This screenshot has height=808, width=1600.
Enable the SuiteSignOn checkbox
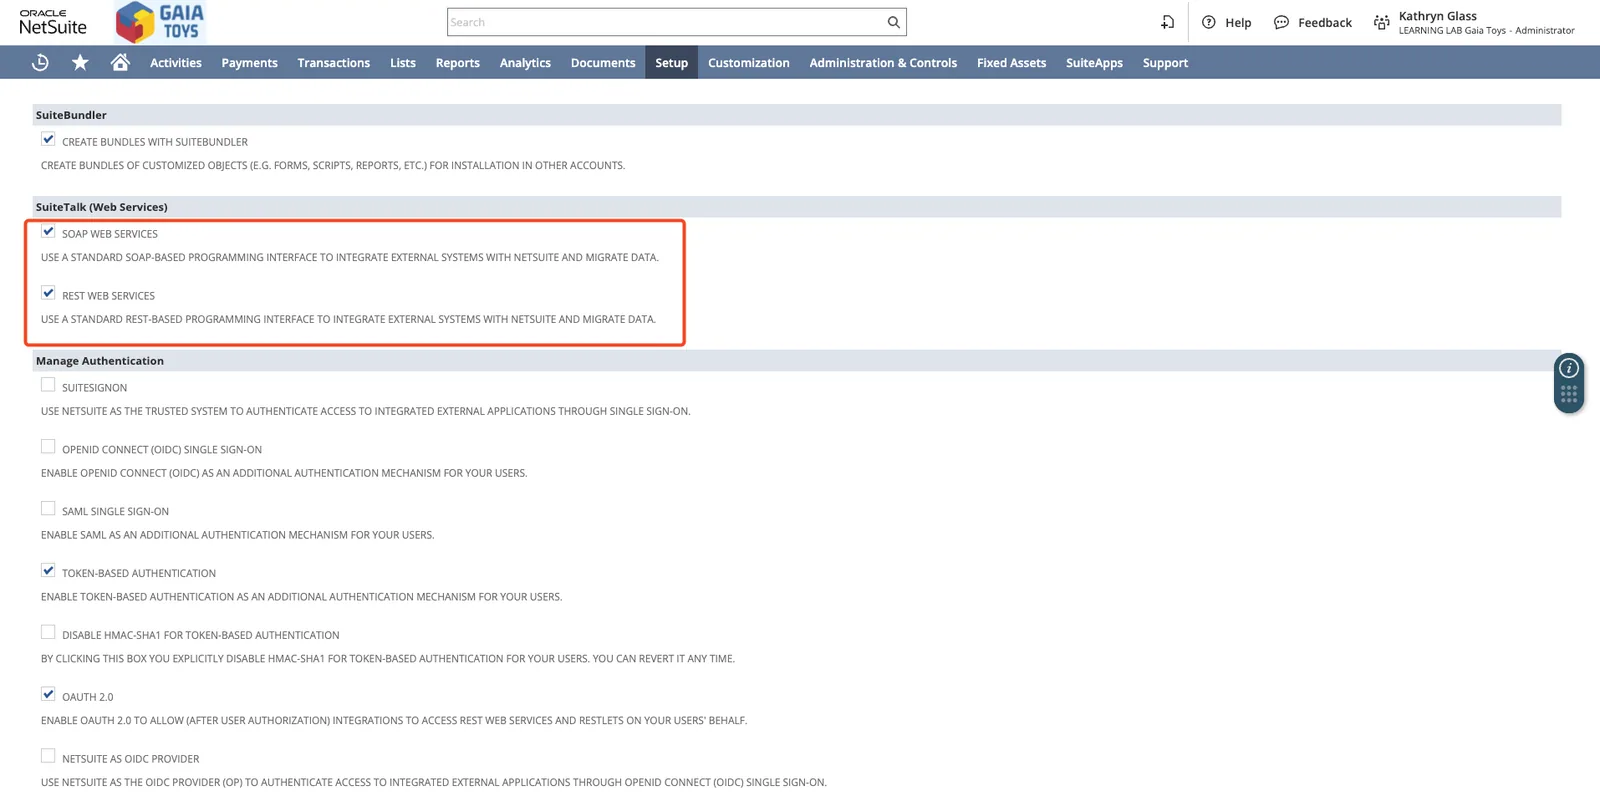coord(48,385)
